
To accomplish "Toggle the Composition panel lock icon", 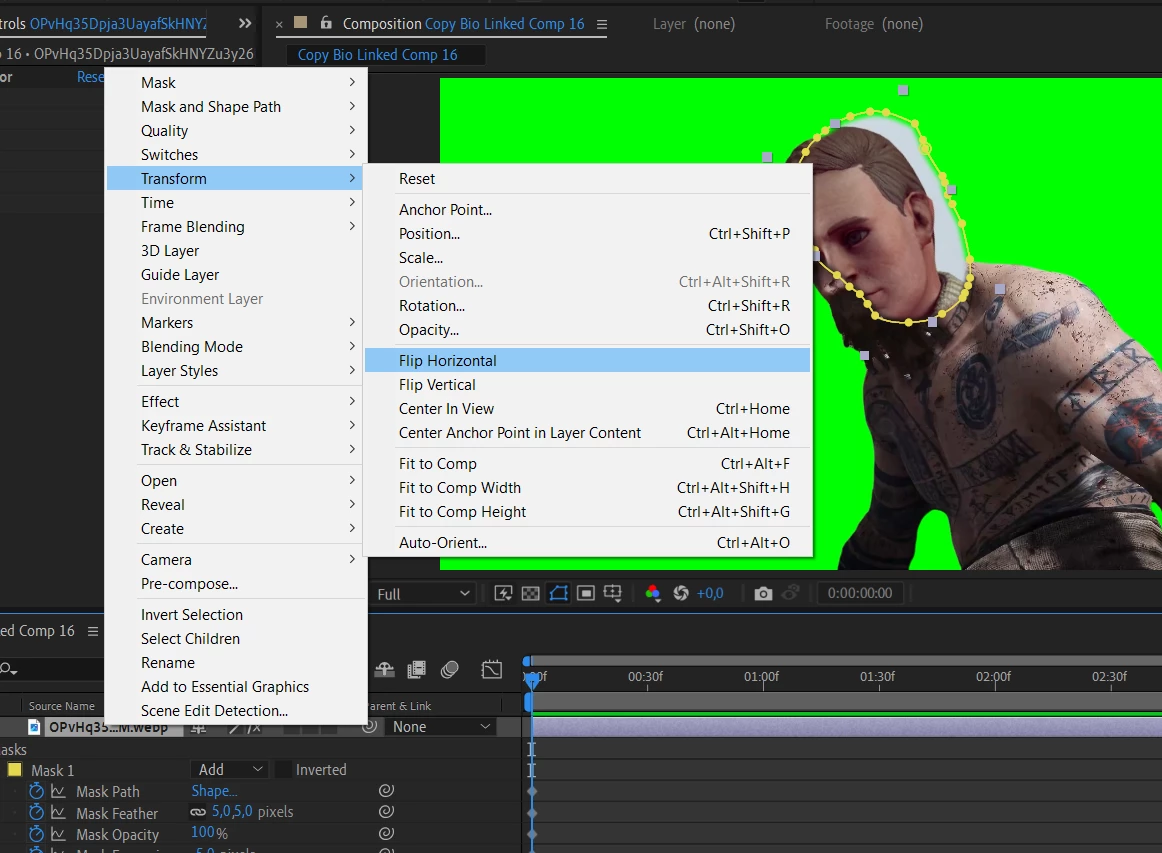I will point(326,23).
